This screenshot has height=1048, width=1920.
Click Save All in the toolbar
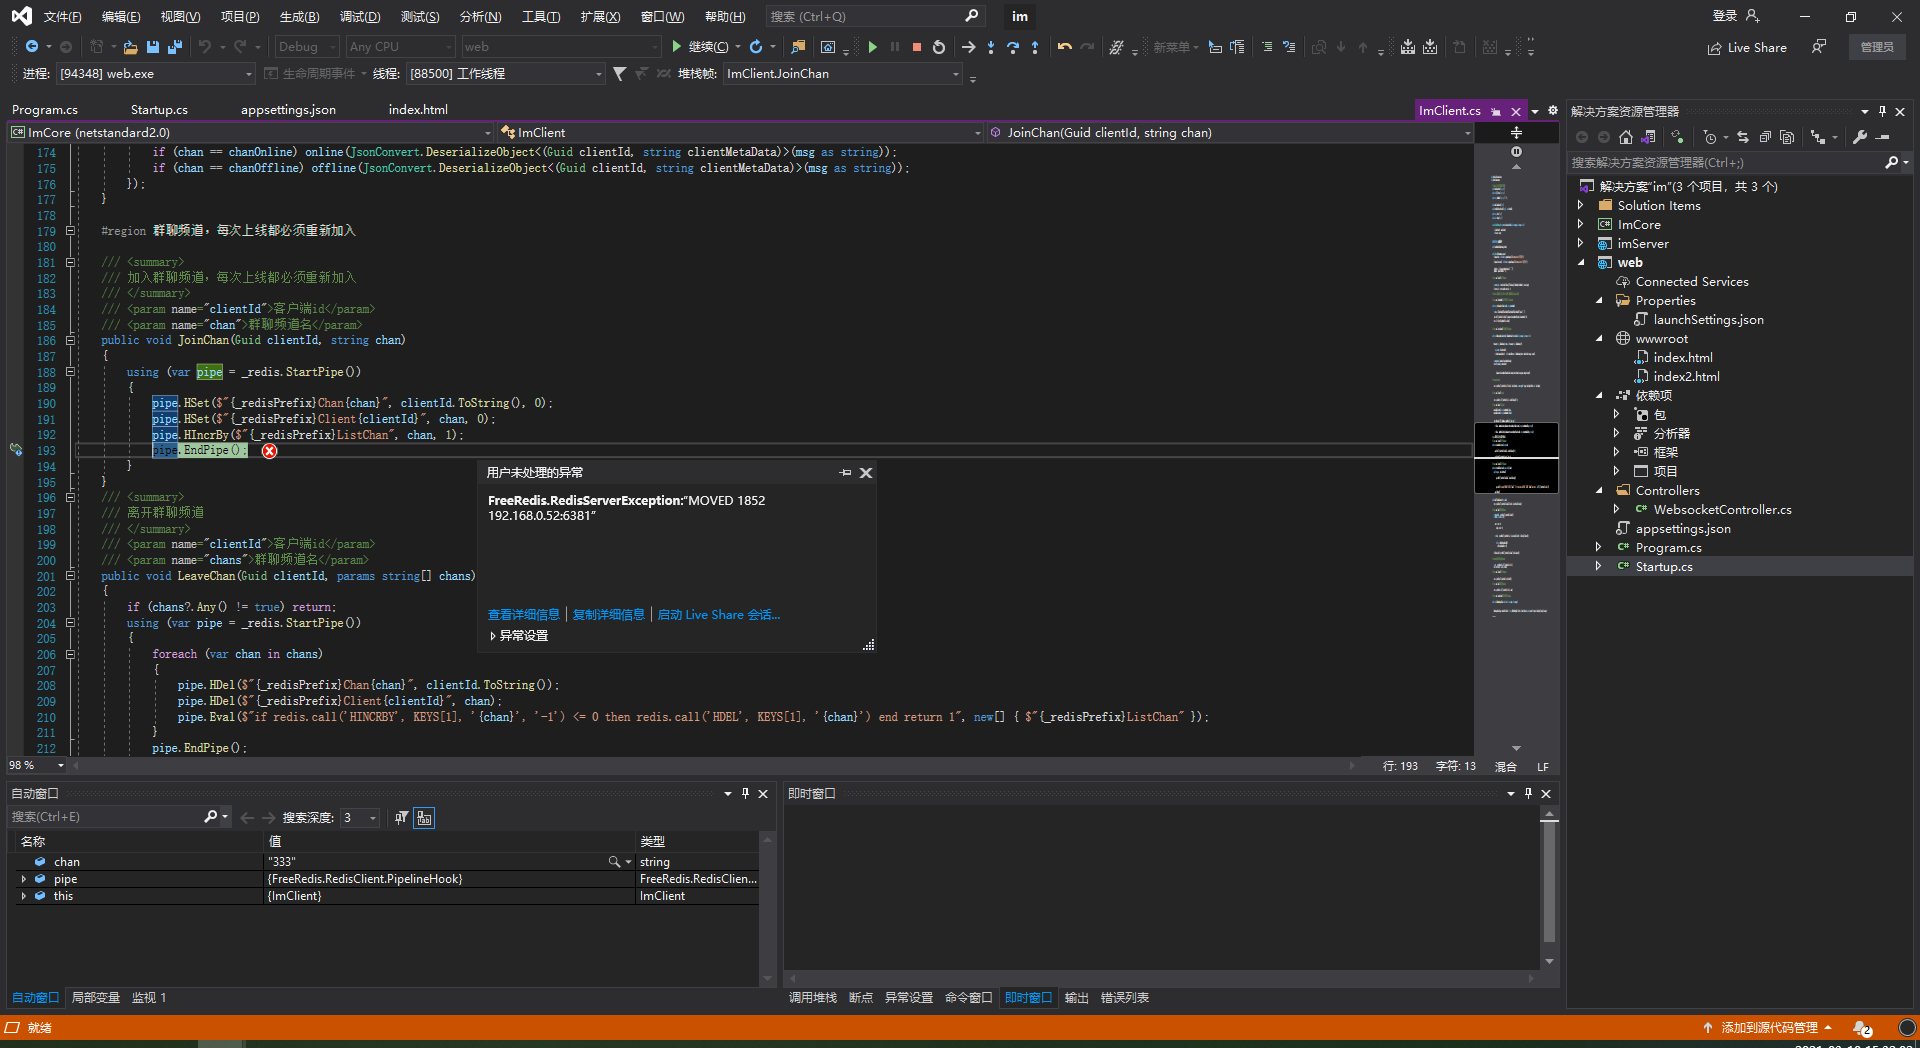tap(174, 47)
